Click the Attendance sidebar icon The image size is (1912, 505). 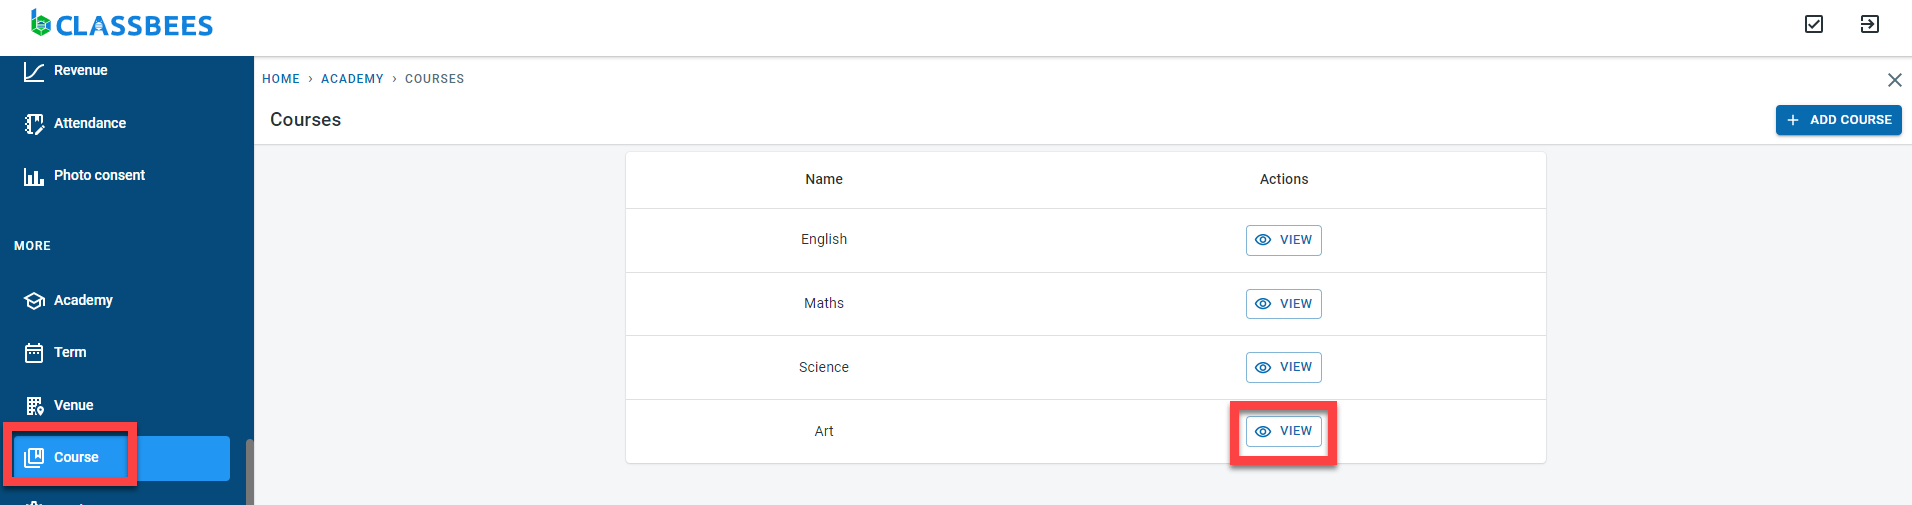click(34, 124)
